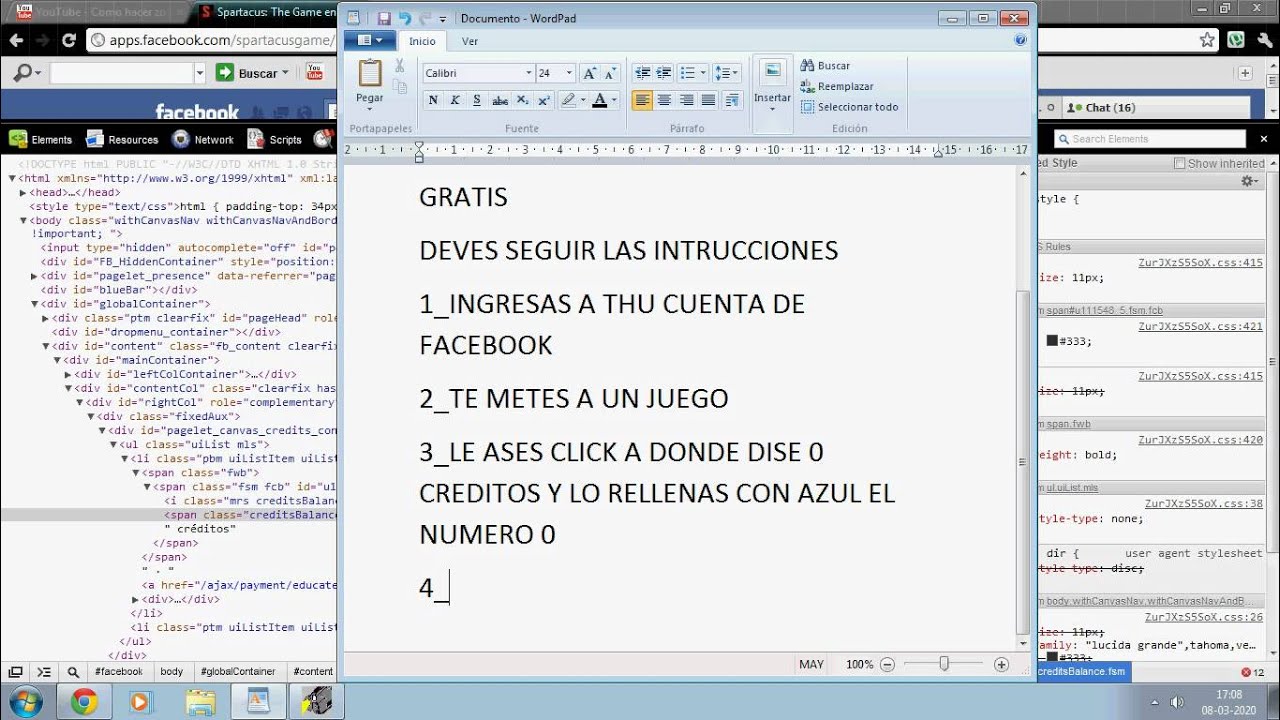This screenshot has height=720, width=1280.
Task: Bookmark the page with the star icon
Action: (x=1207, y=40)
